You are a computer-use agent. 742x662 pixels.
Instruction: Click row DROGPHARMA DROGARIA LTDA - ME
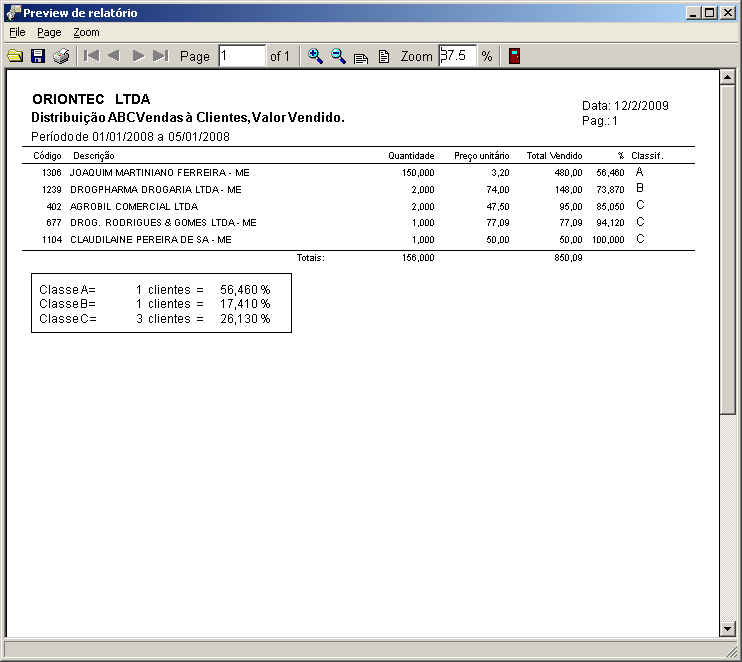point(358,189)
